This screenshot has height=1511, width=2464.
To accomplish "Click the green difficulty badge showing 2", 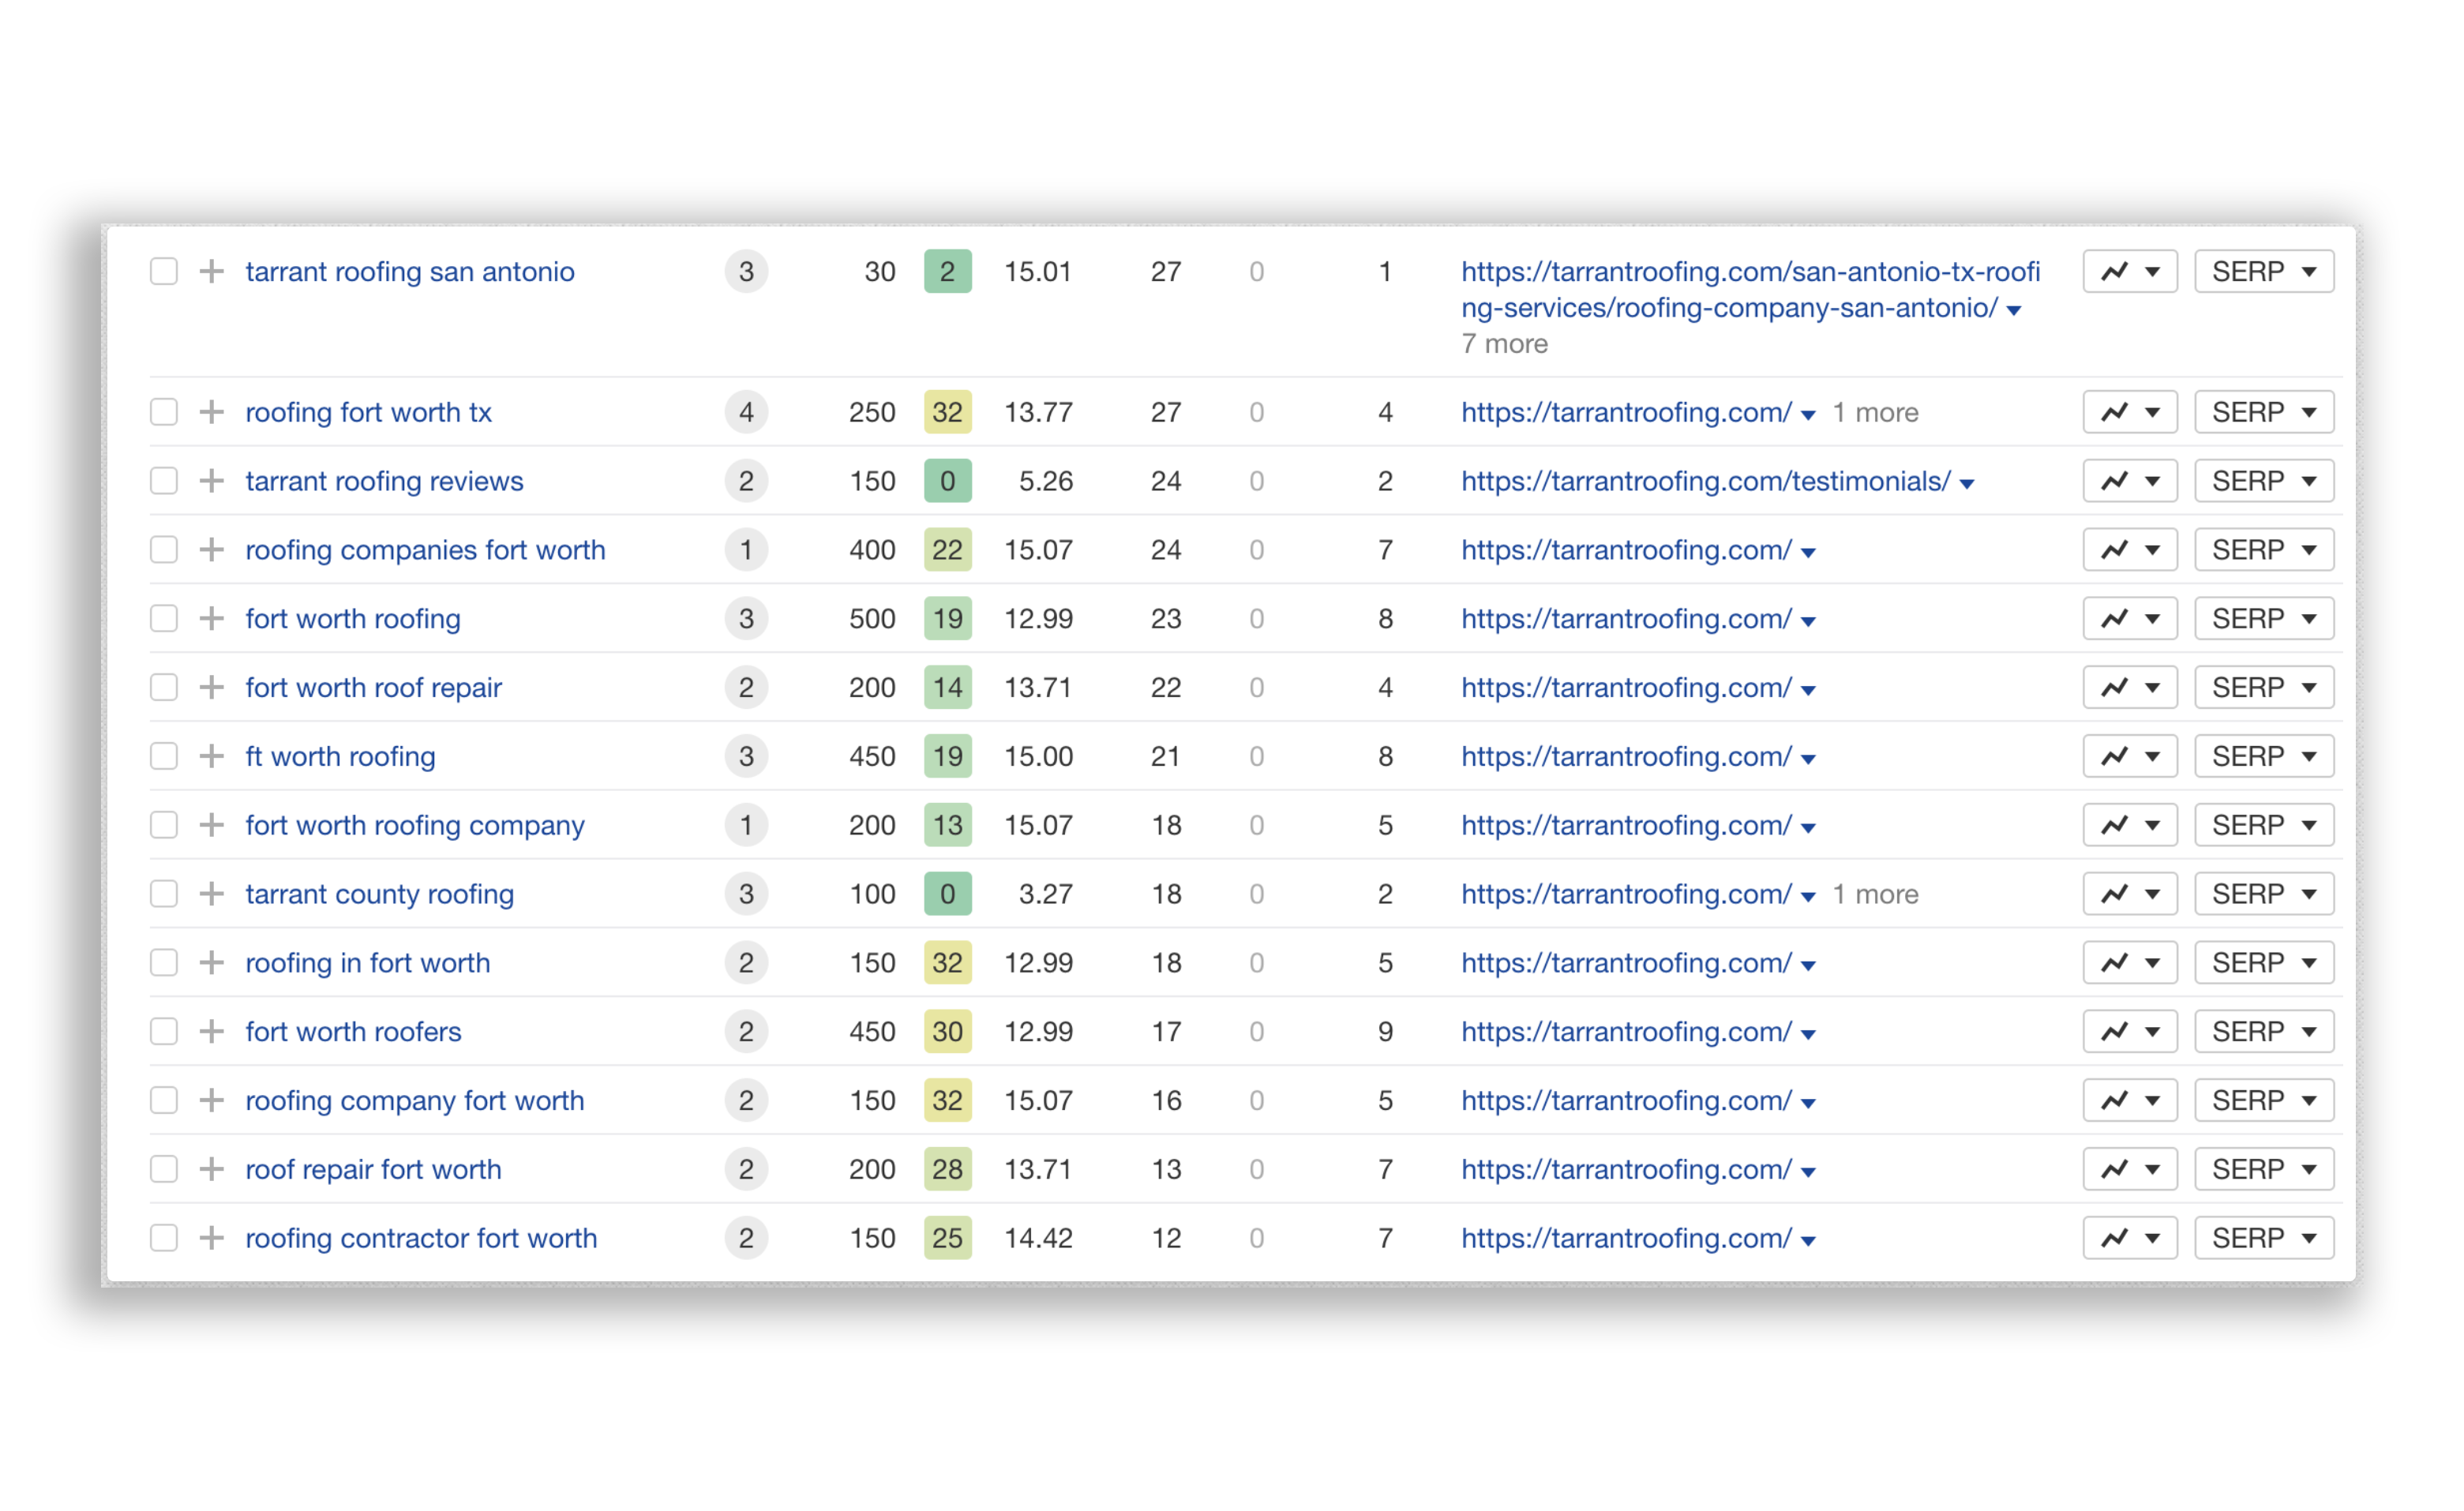I will coord(947,271).
